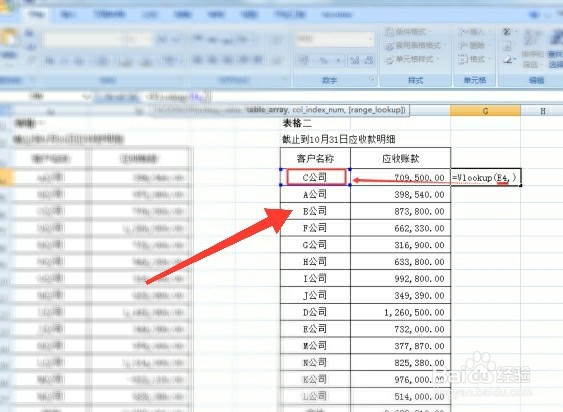Screen dimensions: 563x412
Task: Switch to the Data ribbon tab
Action: pyautogui.click(x=183, y=15)
